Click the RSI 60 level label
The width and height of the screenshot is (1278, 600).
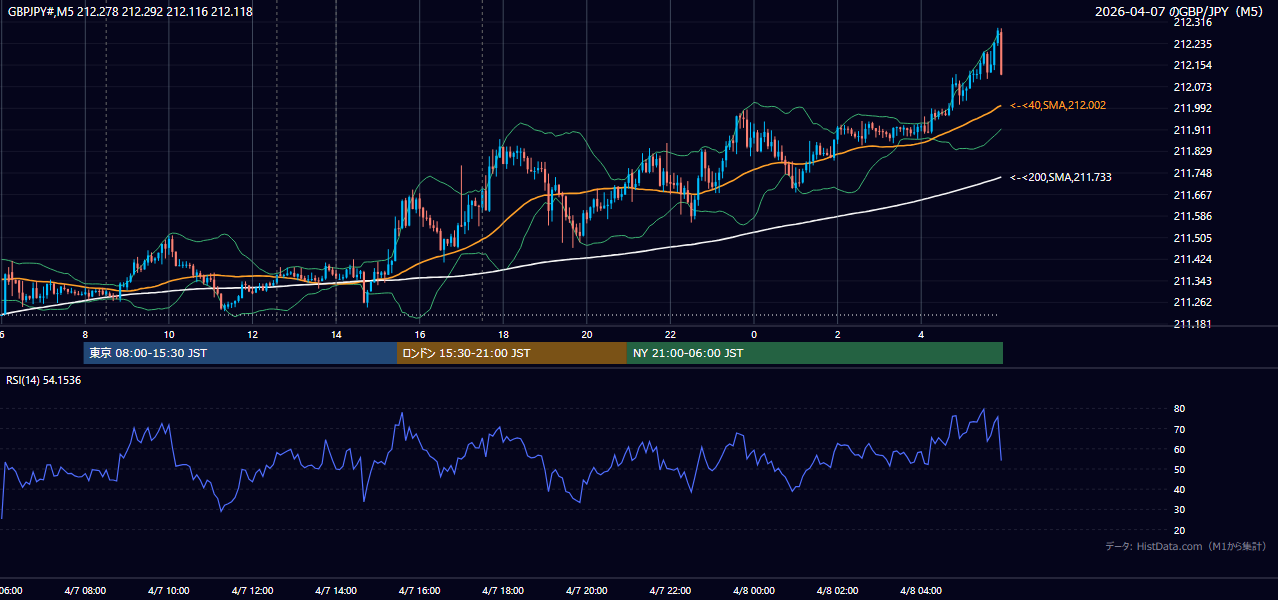coord(1179,449)
